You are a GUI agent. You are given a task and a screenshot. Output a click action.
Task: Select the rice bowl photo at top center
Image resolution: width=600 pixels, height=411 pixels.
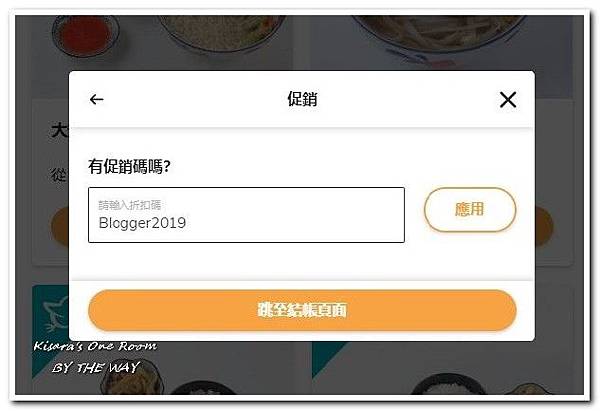pos(222,33)
